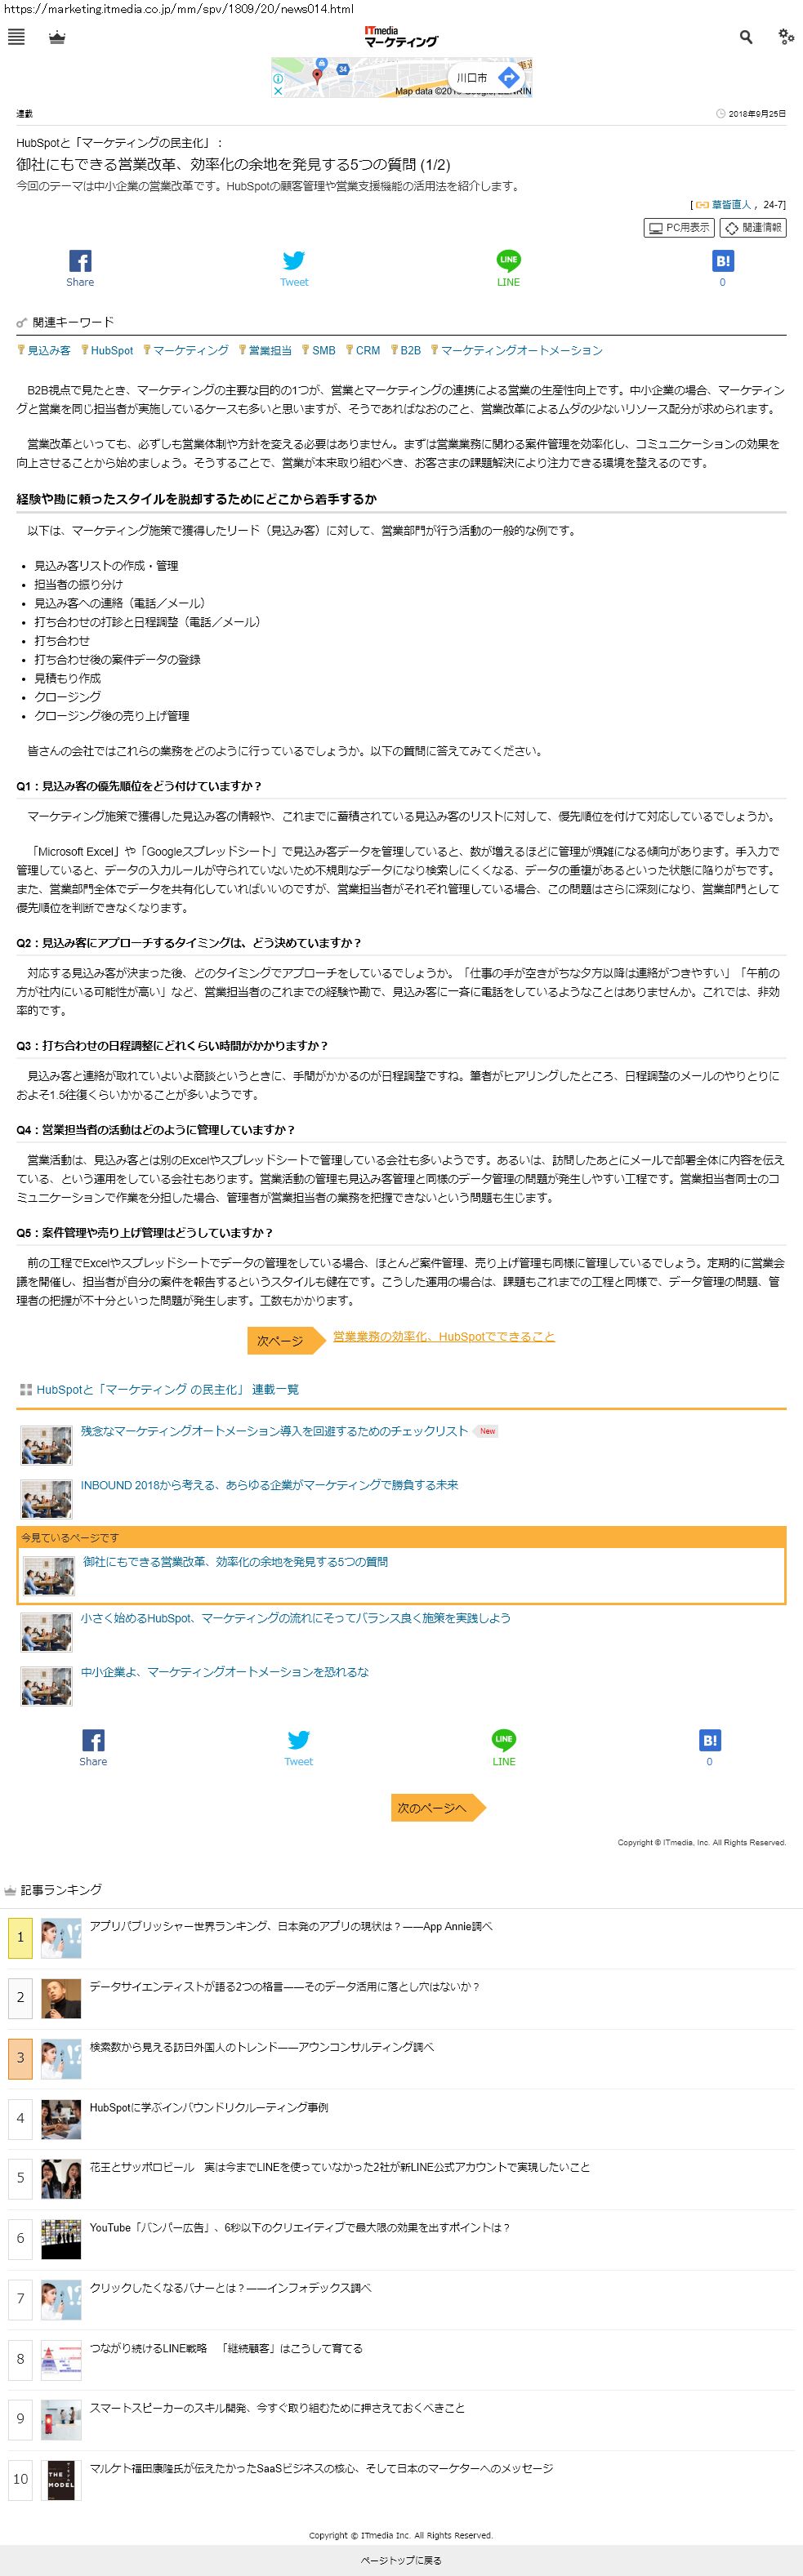The height and width of the screenshot is (2576, 803).
Task: Click the PC用表示 button
Action: 679,227
